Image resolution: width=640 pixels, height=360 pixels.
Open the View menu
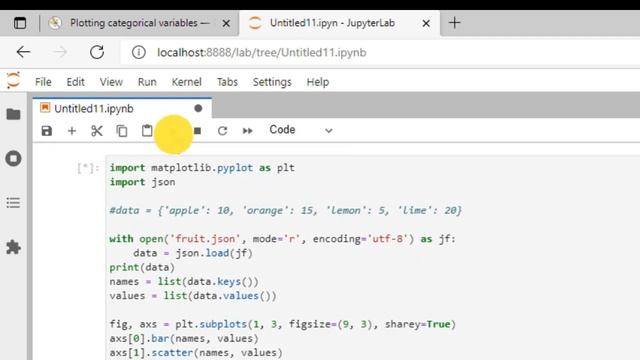111,82
